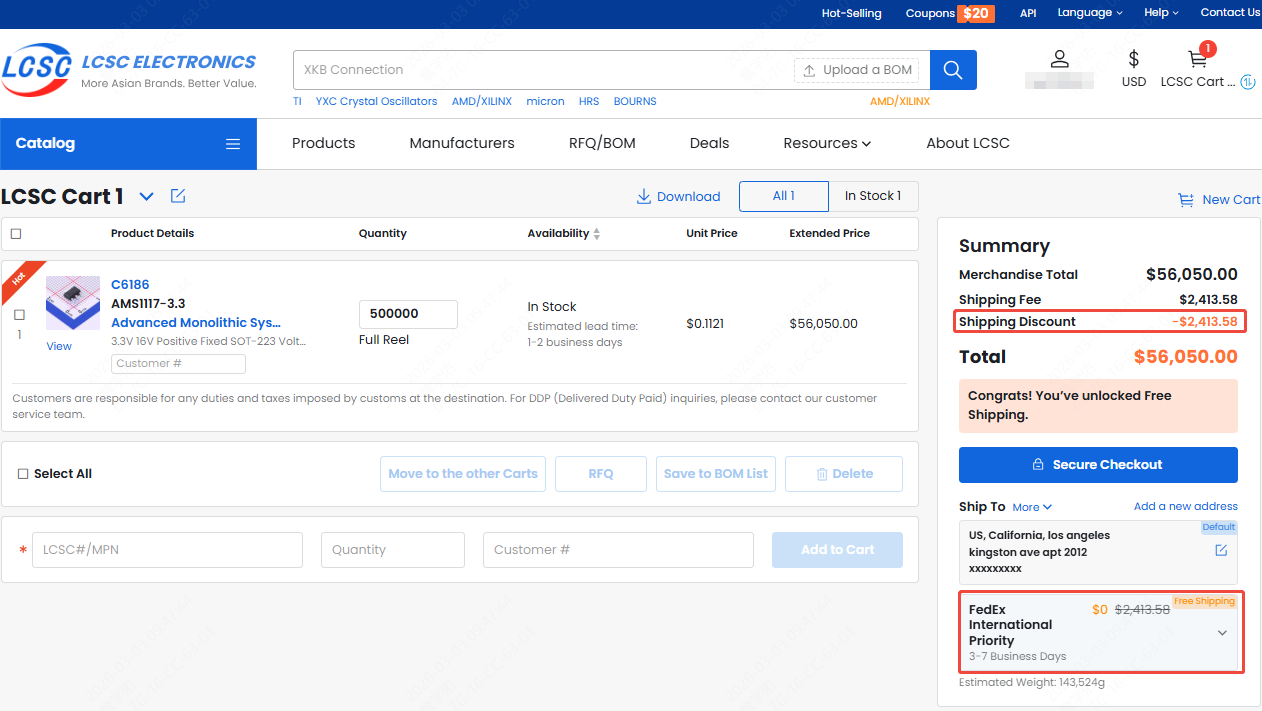Click the magnifying glass search button
Viewport: 1262px width, 711px height.
pos(953,70)
